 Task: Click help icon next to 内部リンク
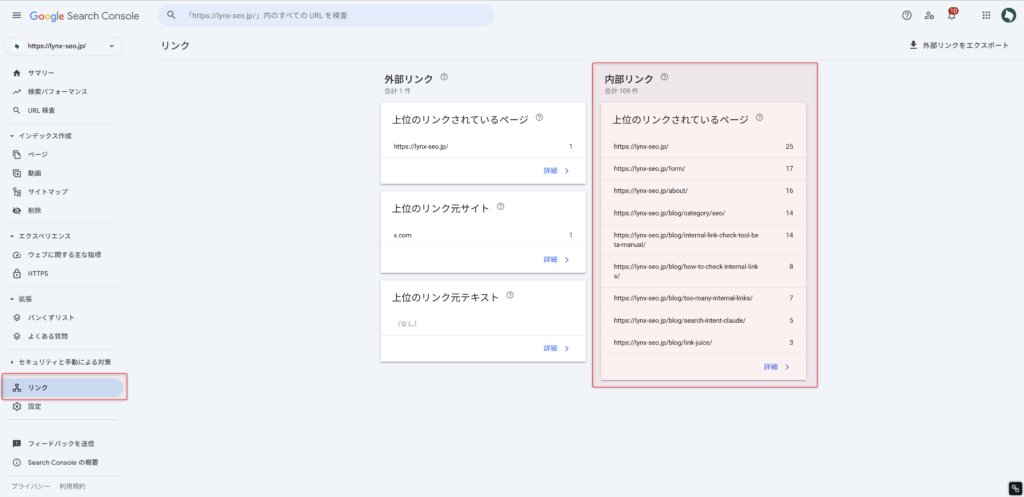coord(664,77)
